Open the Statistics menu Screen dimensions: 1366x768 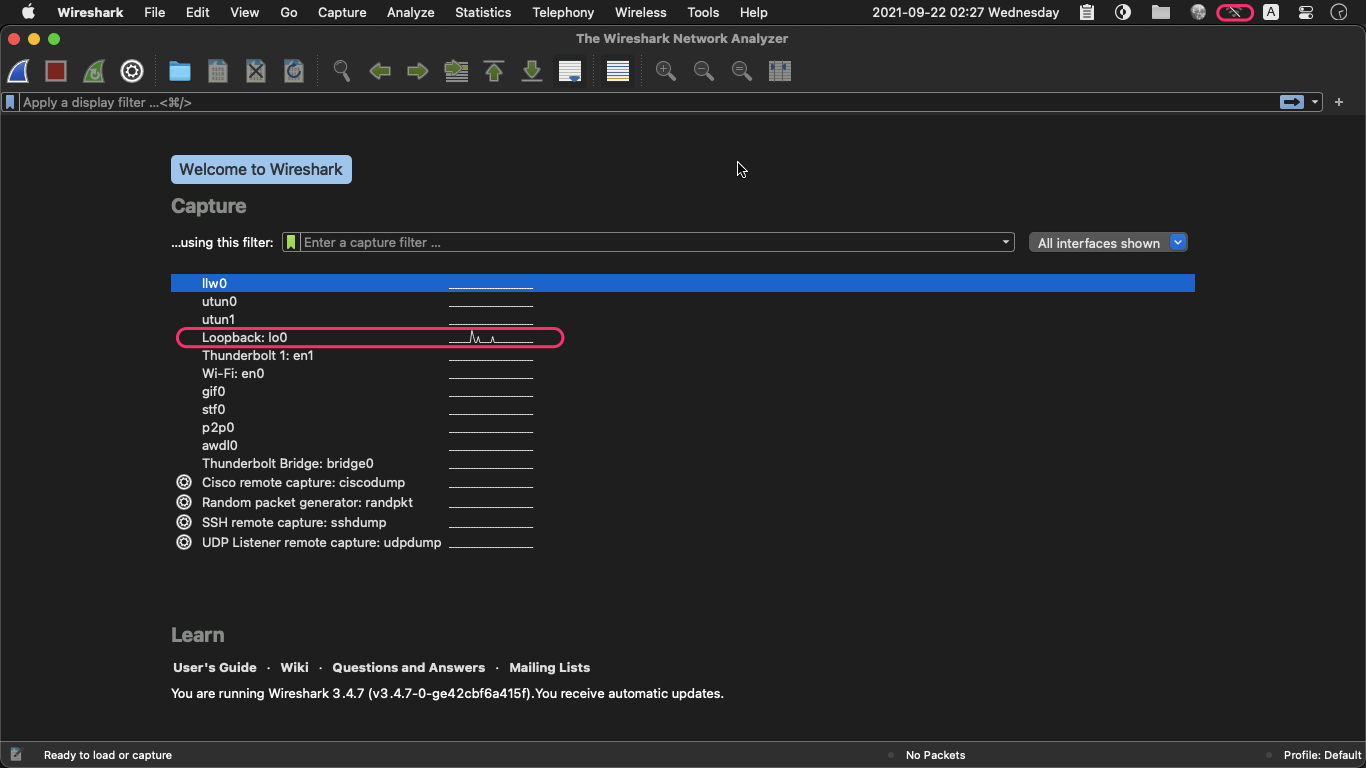[483, 12]
